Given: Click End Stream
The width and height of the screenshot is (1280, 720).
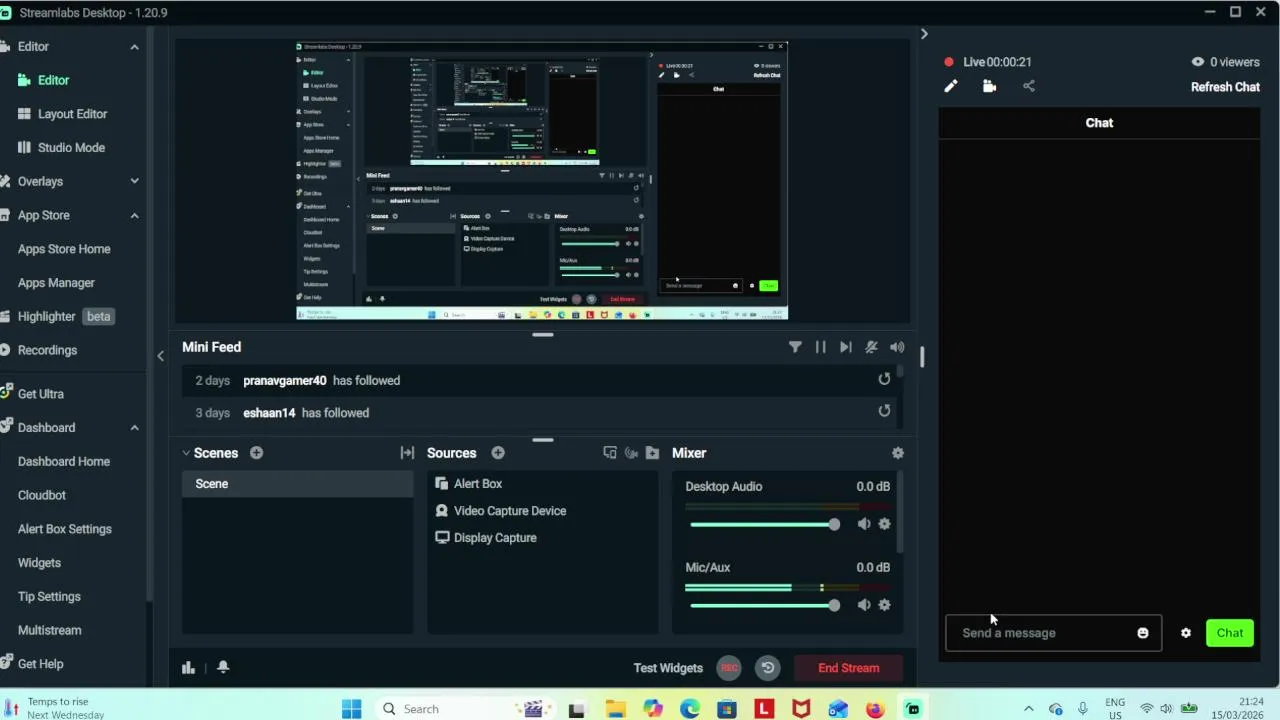Looking at the screenshot, I should (x=849, y=668).
